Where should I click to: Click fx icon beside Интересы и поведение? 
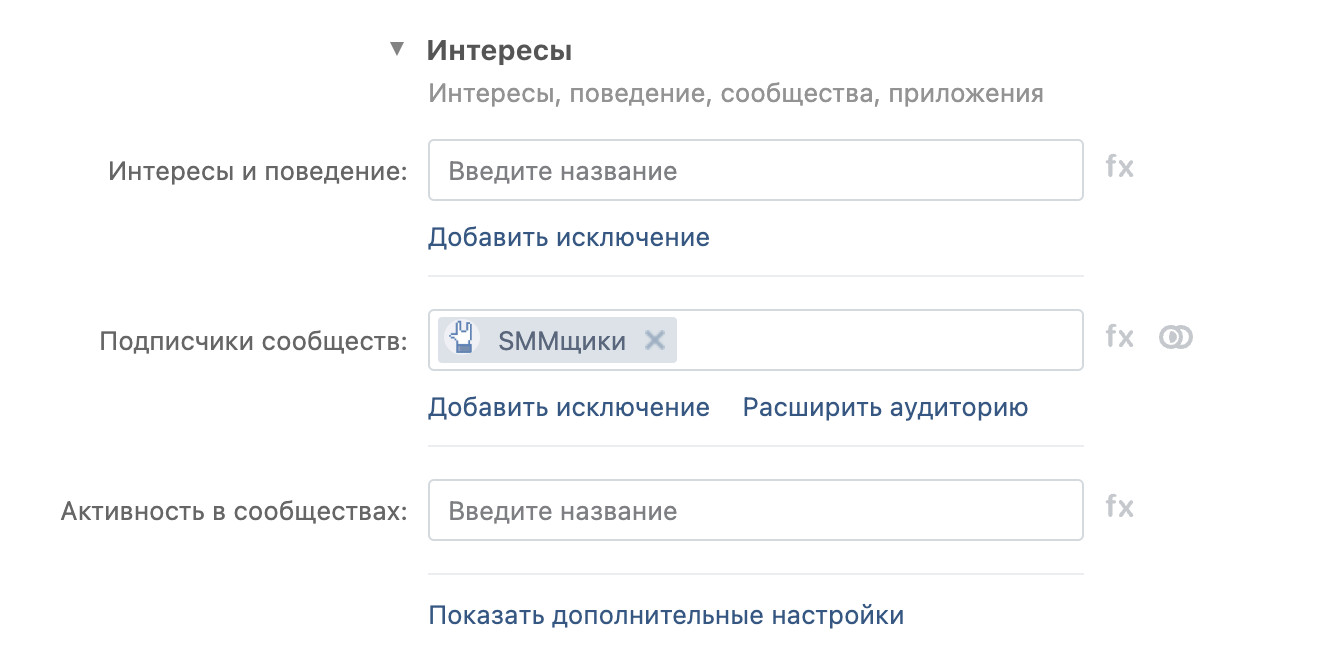click(x=1119, y=167)
